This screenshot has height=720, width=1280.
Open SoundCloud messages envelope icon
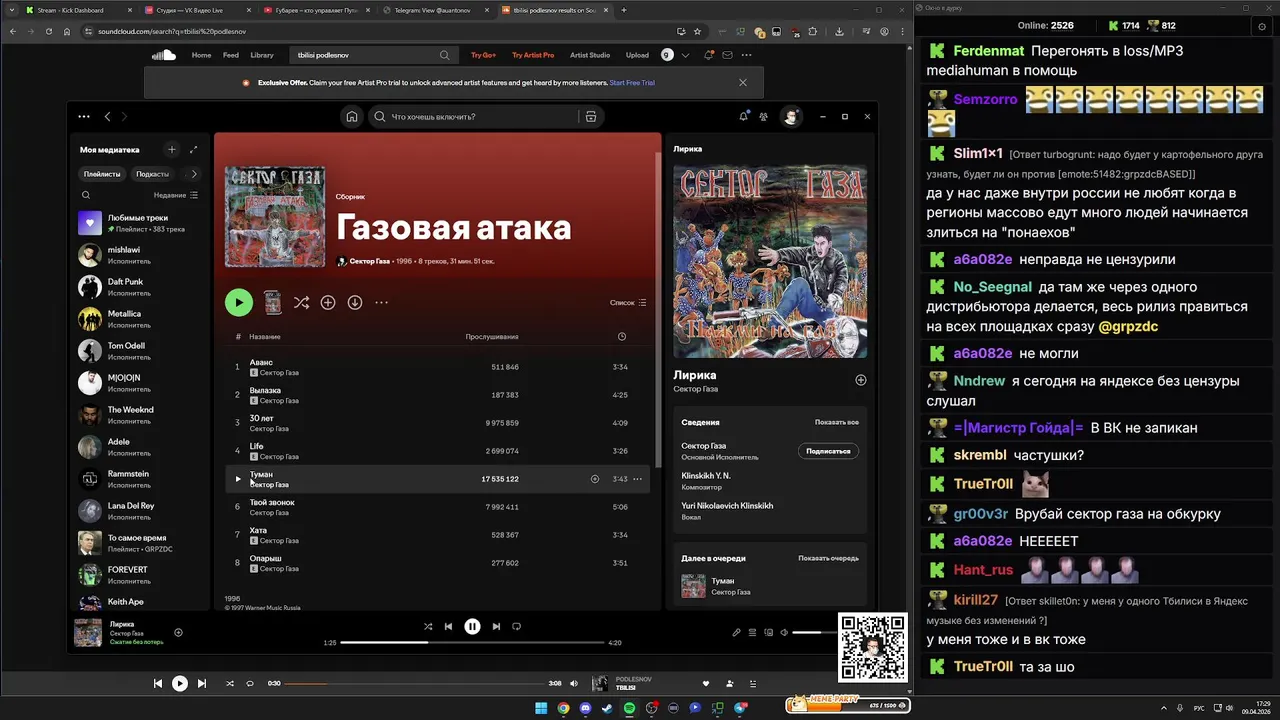[x=728, y=55]
